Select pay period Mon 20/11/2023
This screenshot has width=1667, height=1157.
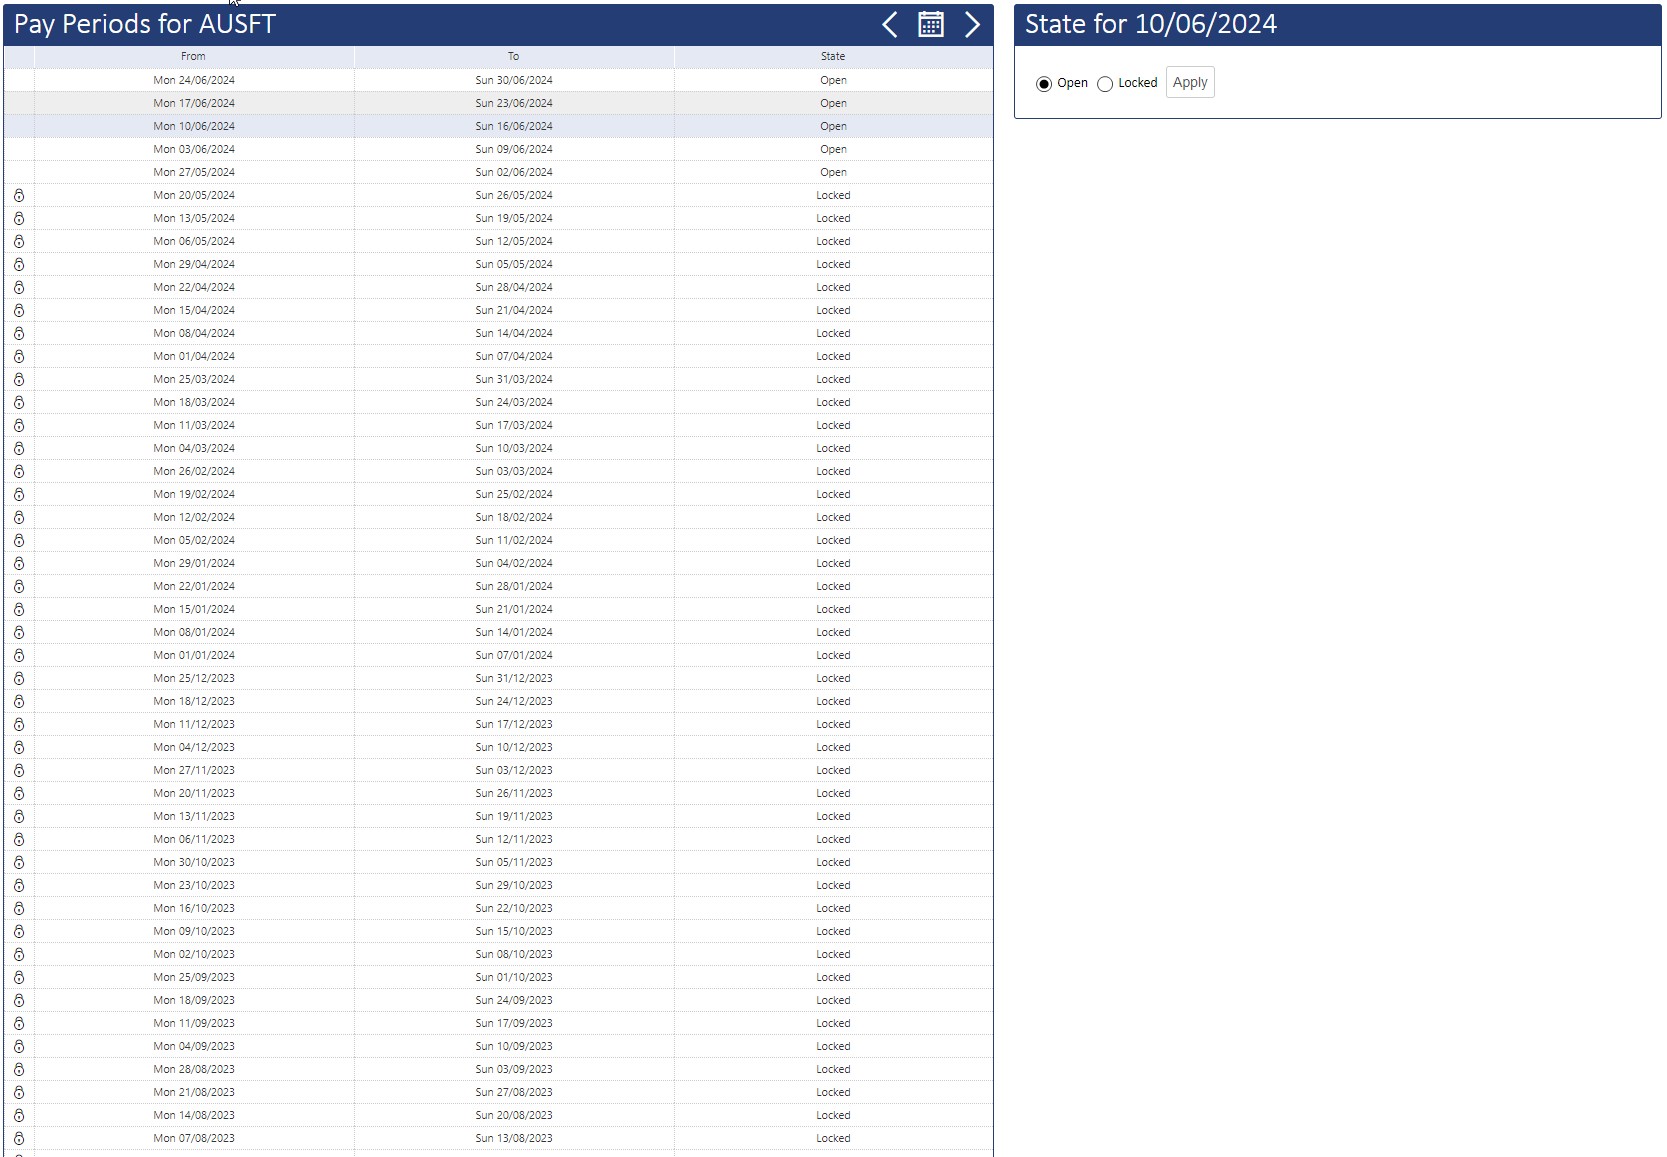(x=194, y=793)
